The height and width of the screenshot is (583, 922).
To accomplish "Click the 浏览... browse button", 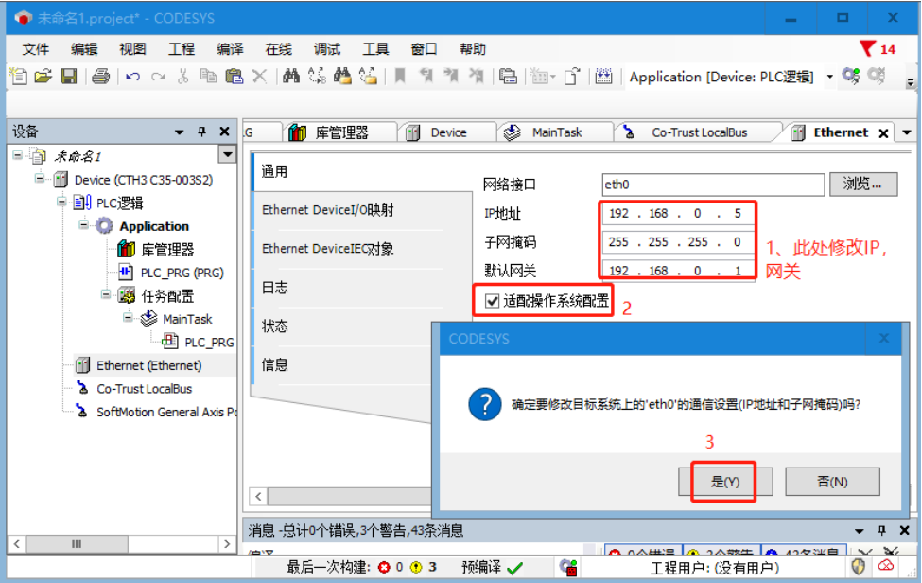I will 863,184.
